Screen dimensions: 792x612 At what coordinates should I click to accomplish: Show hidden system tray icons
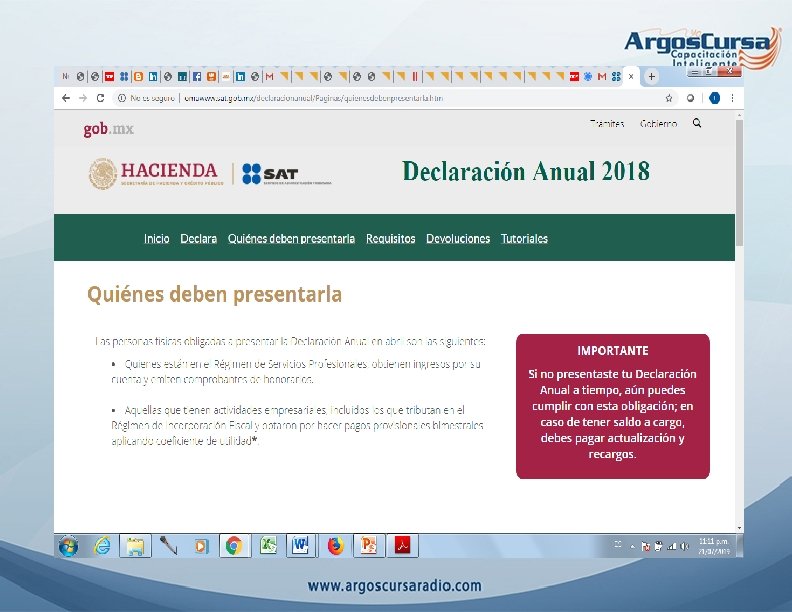(632, 546)
